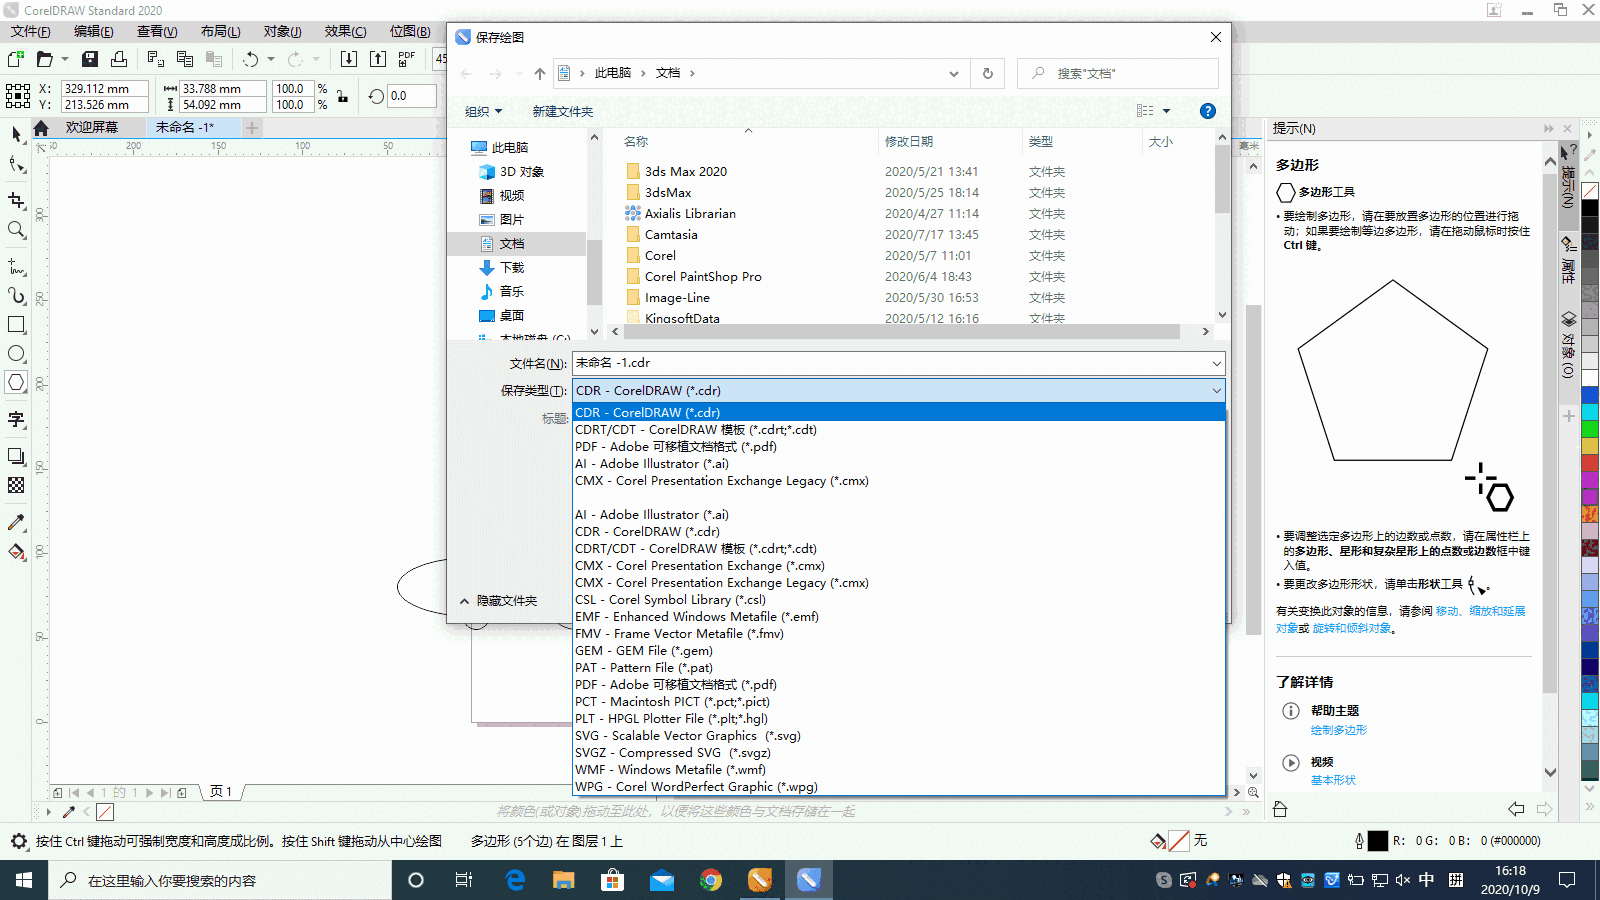Open the 绘制多边形 help link
Screen dimensions: 1600x900
pos(1340,730)
